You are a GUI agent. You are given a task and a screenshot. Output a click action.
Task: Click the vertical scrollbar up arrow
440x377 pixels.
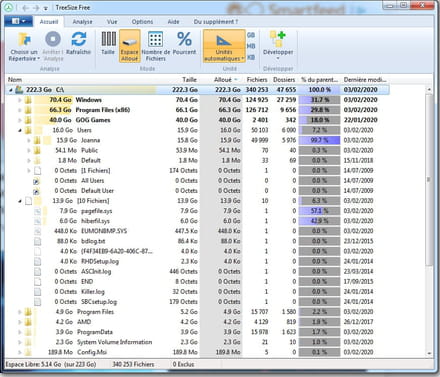click(x=429, y=89)
